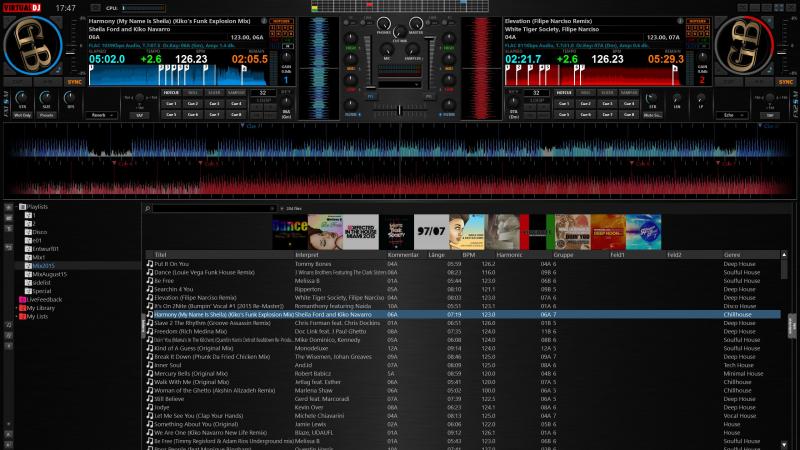Click the right deck LP filter knob
Viewport: 800px width, 450px height.
[701, 97]
